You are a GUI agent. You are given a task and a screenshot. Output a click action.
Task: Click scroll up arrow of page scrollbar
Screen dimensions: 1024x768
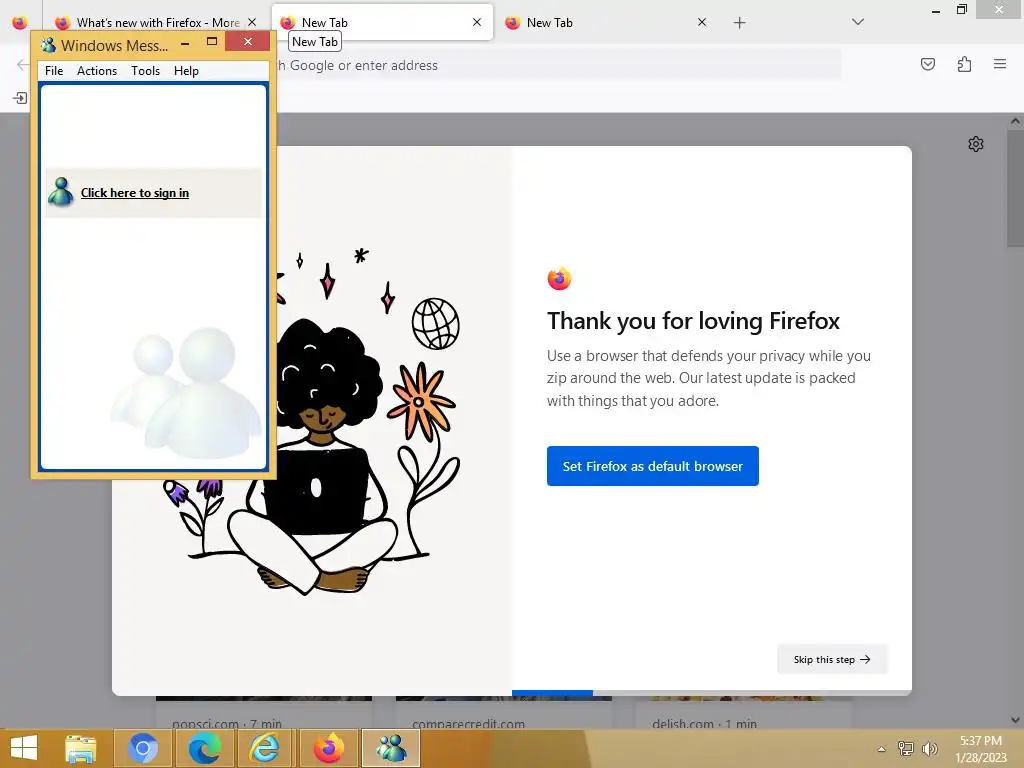coord(1016,121)
